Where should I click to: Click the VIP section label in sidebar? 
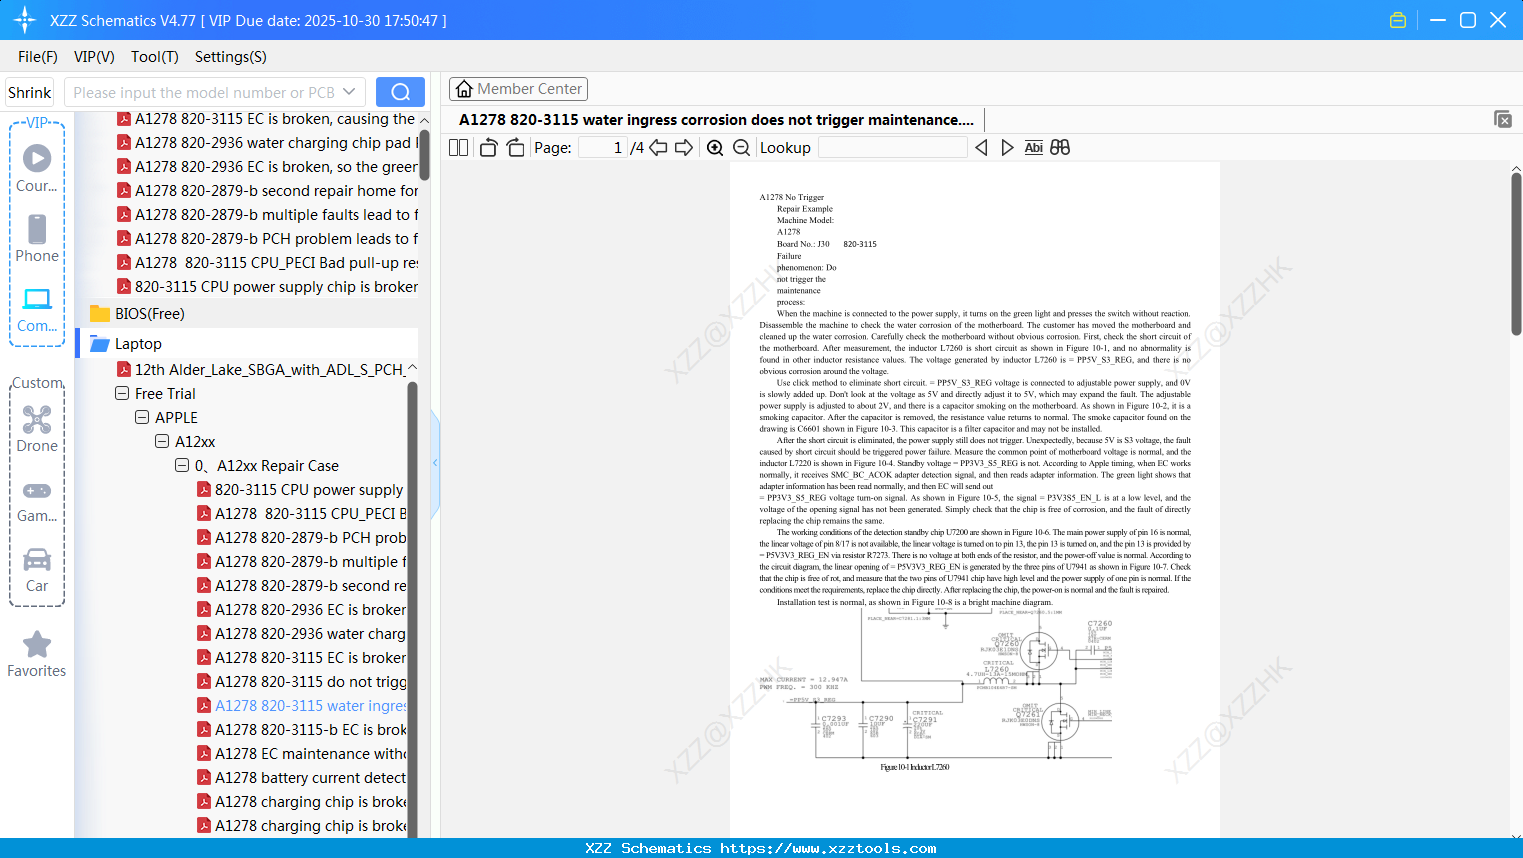(x=37, y=123)
